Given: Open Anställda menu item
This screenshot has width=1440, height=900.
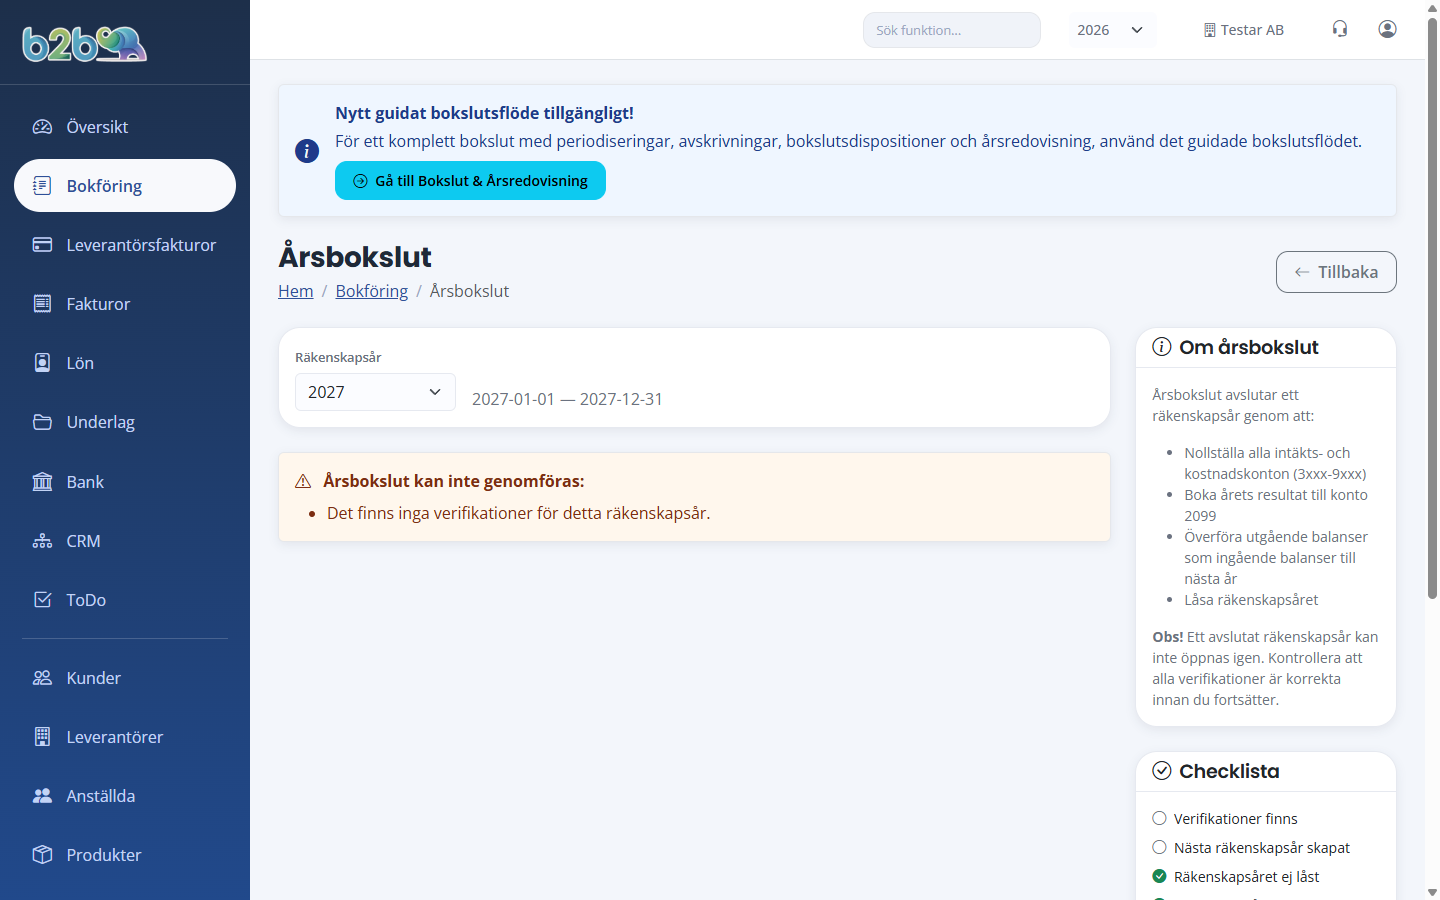Looking at the screenshot, I should 125,796.
